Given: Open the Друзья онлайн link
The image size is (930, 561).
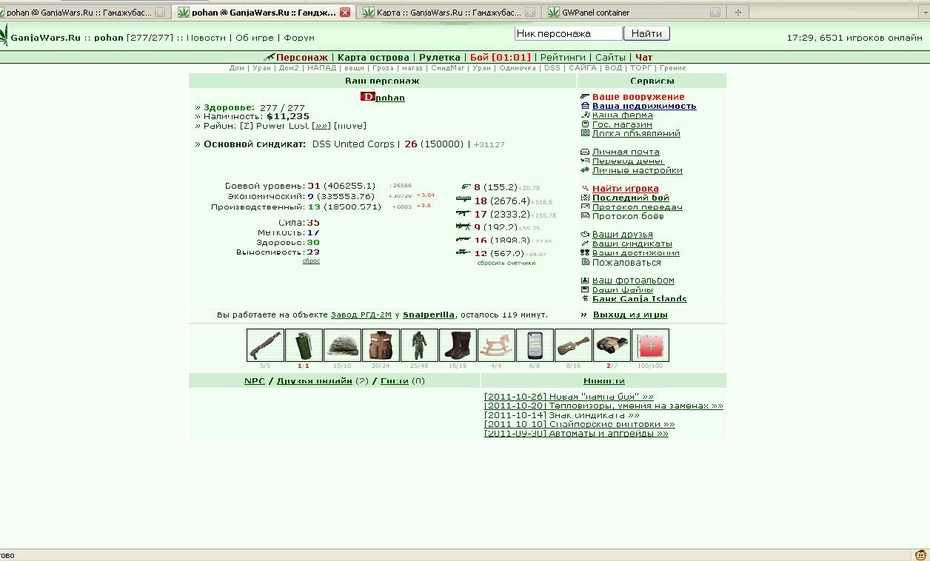Looking at the screenshot, I should [x=314, y=381].
